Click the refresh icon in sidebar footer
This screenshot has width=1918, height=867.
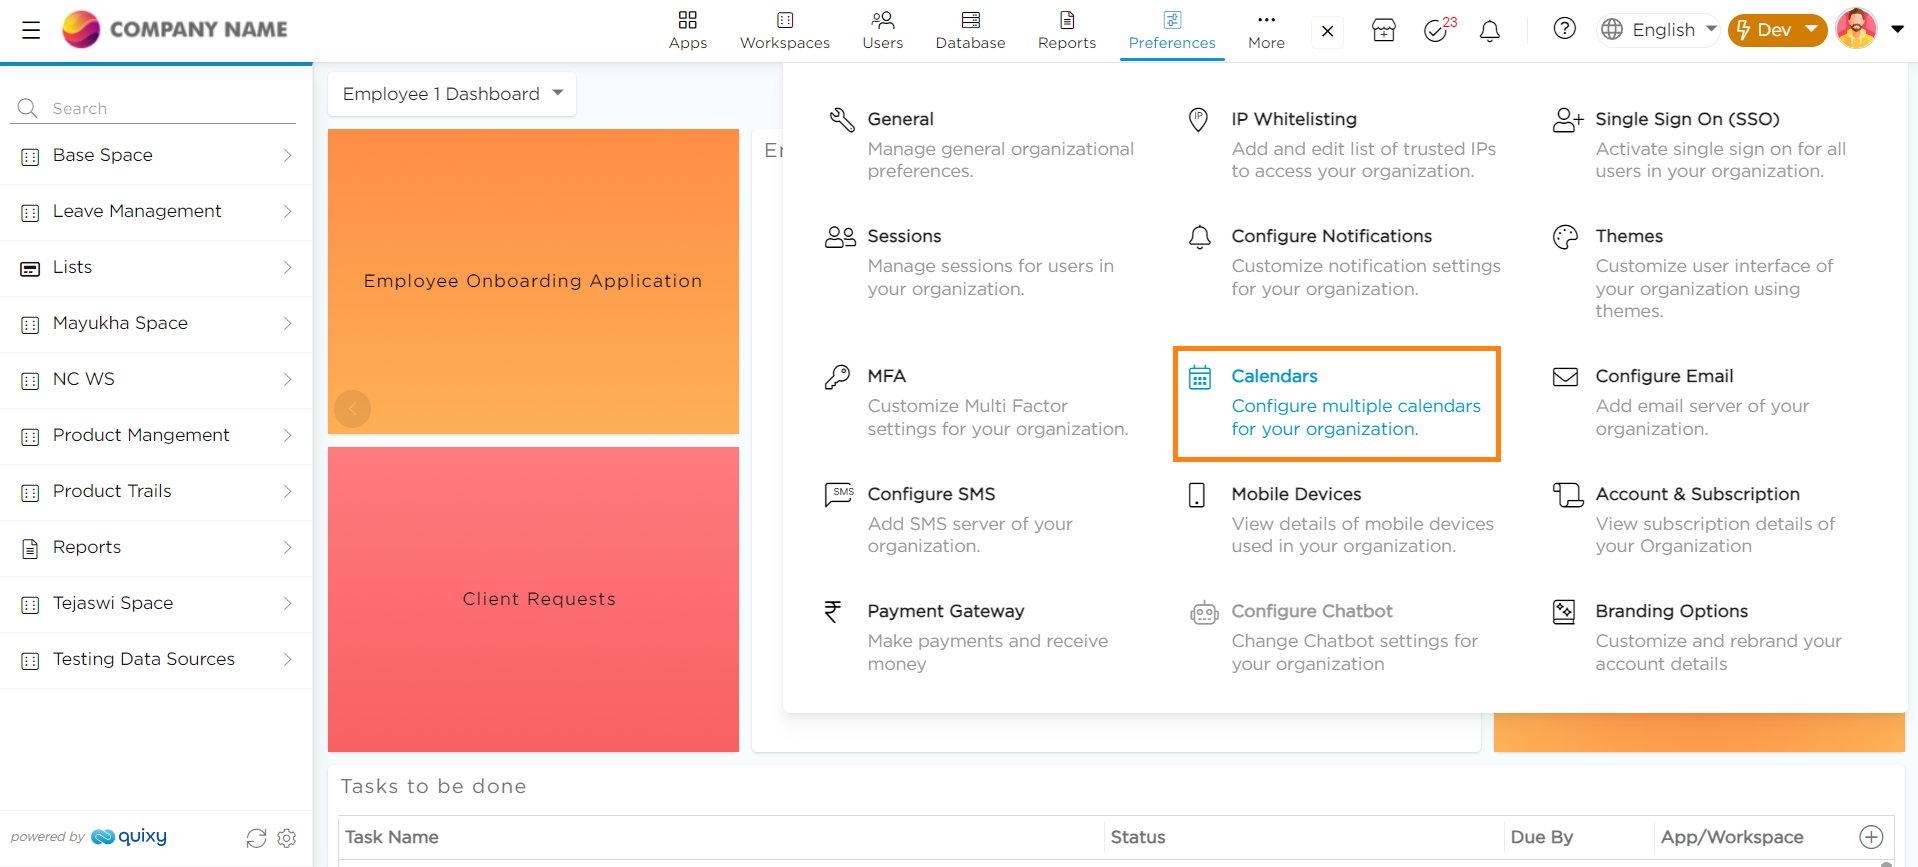(x=256, y=838)
